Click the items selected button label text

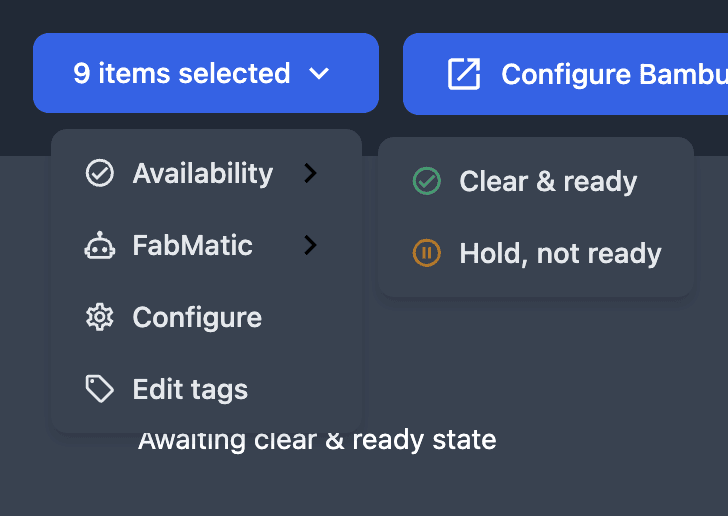182,73
